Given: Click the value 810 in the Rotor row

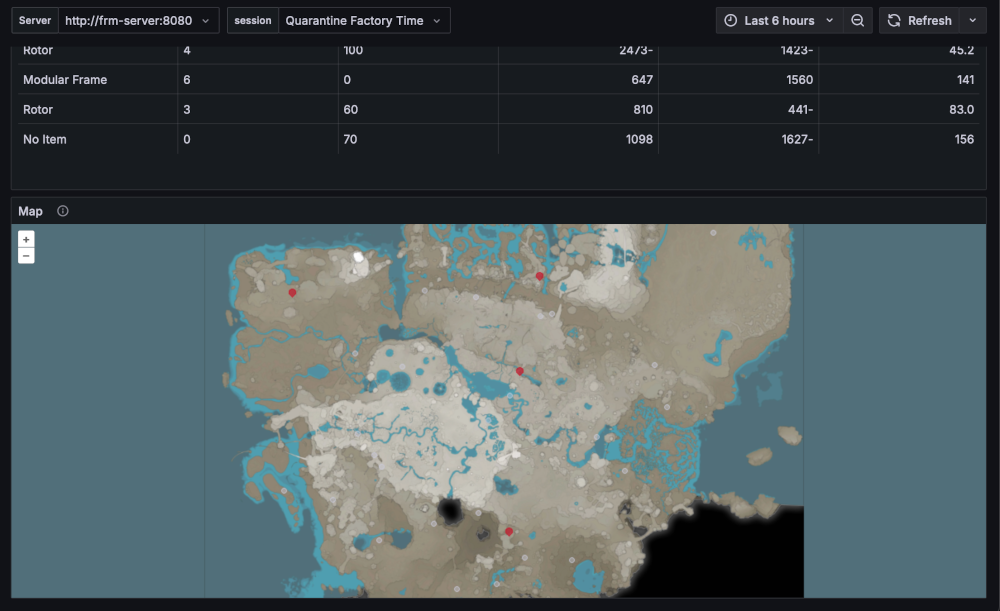Looking at the screenshot, I should (643, 110).
